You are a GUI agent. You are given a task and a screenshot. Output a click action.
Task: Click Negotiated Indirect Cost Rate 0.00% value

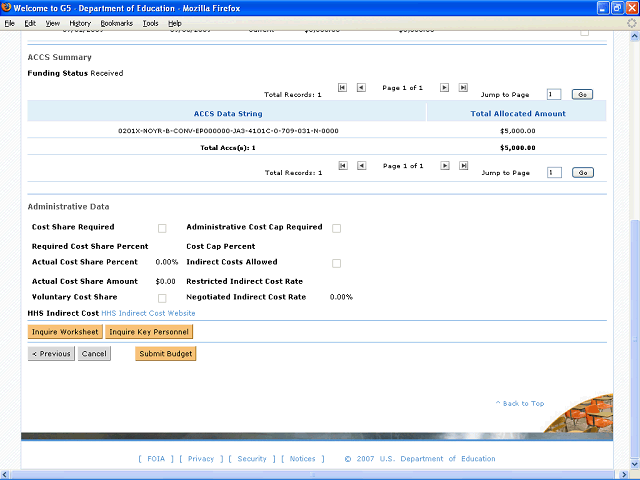[341, 297]
